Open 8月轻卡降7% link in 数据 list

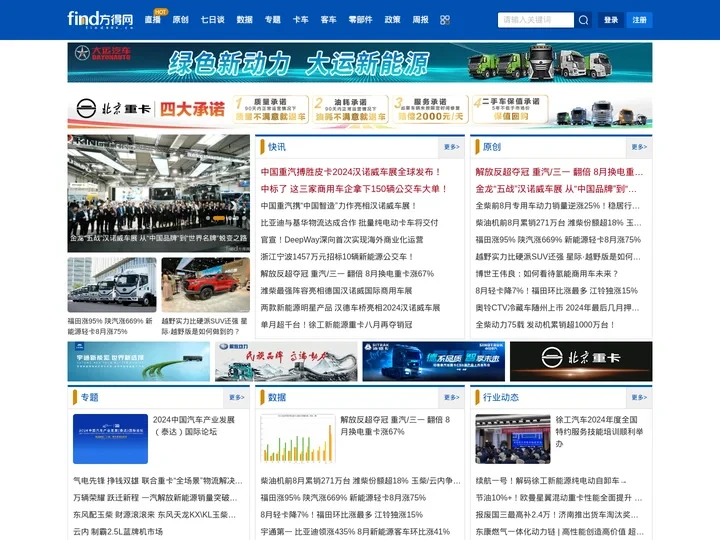(x=342, y=515)
